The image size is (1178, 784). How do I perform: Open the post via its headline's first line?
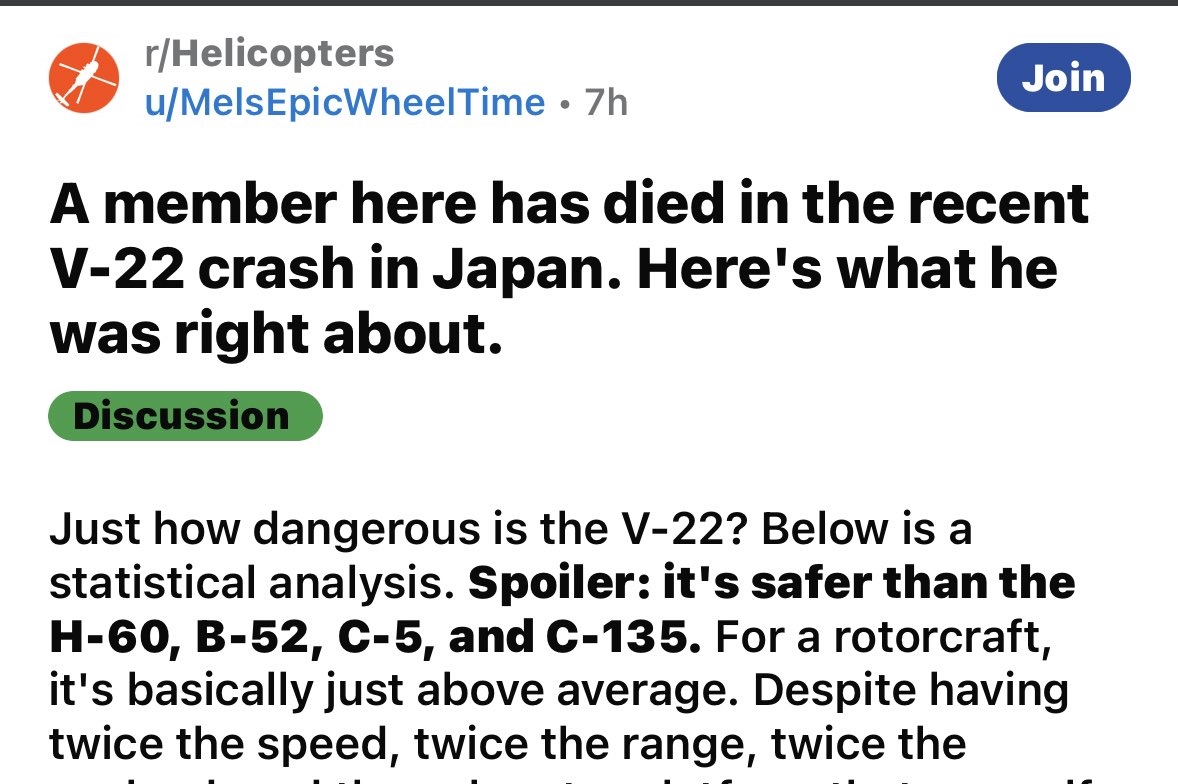pyautogui.click(x=569, y=205)
